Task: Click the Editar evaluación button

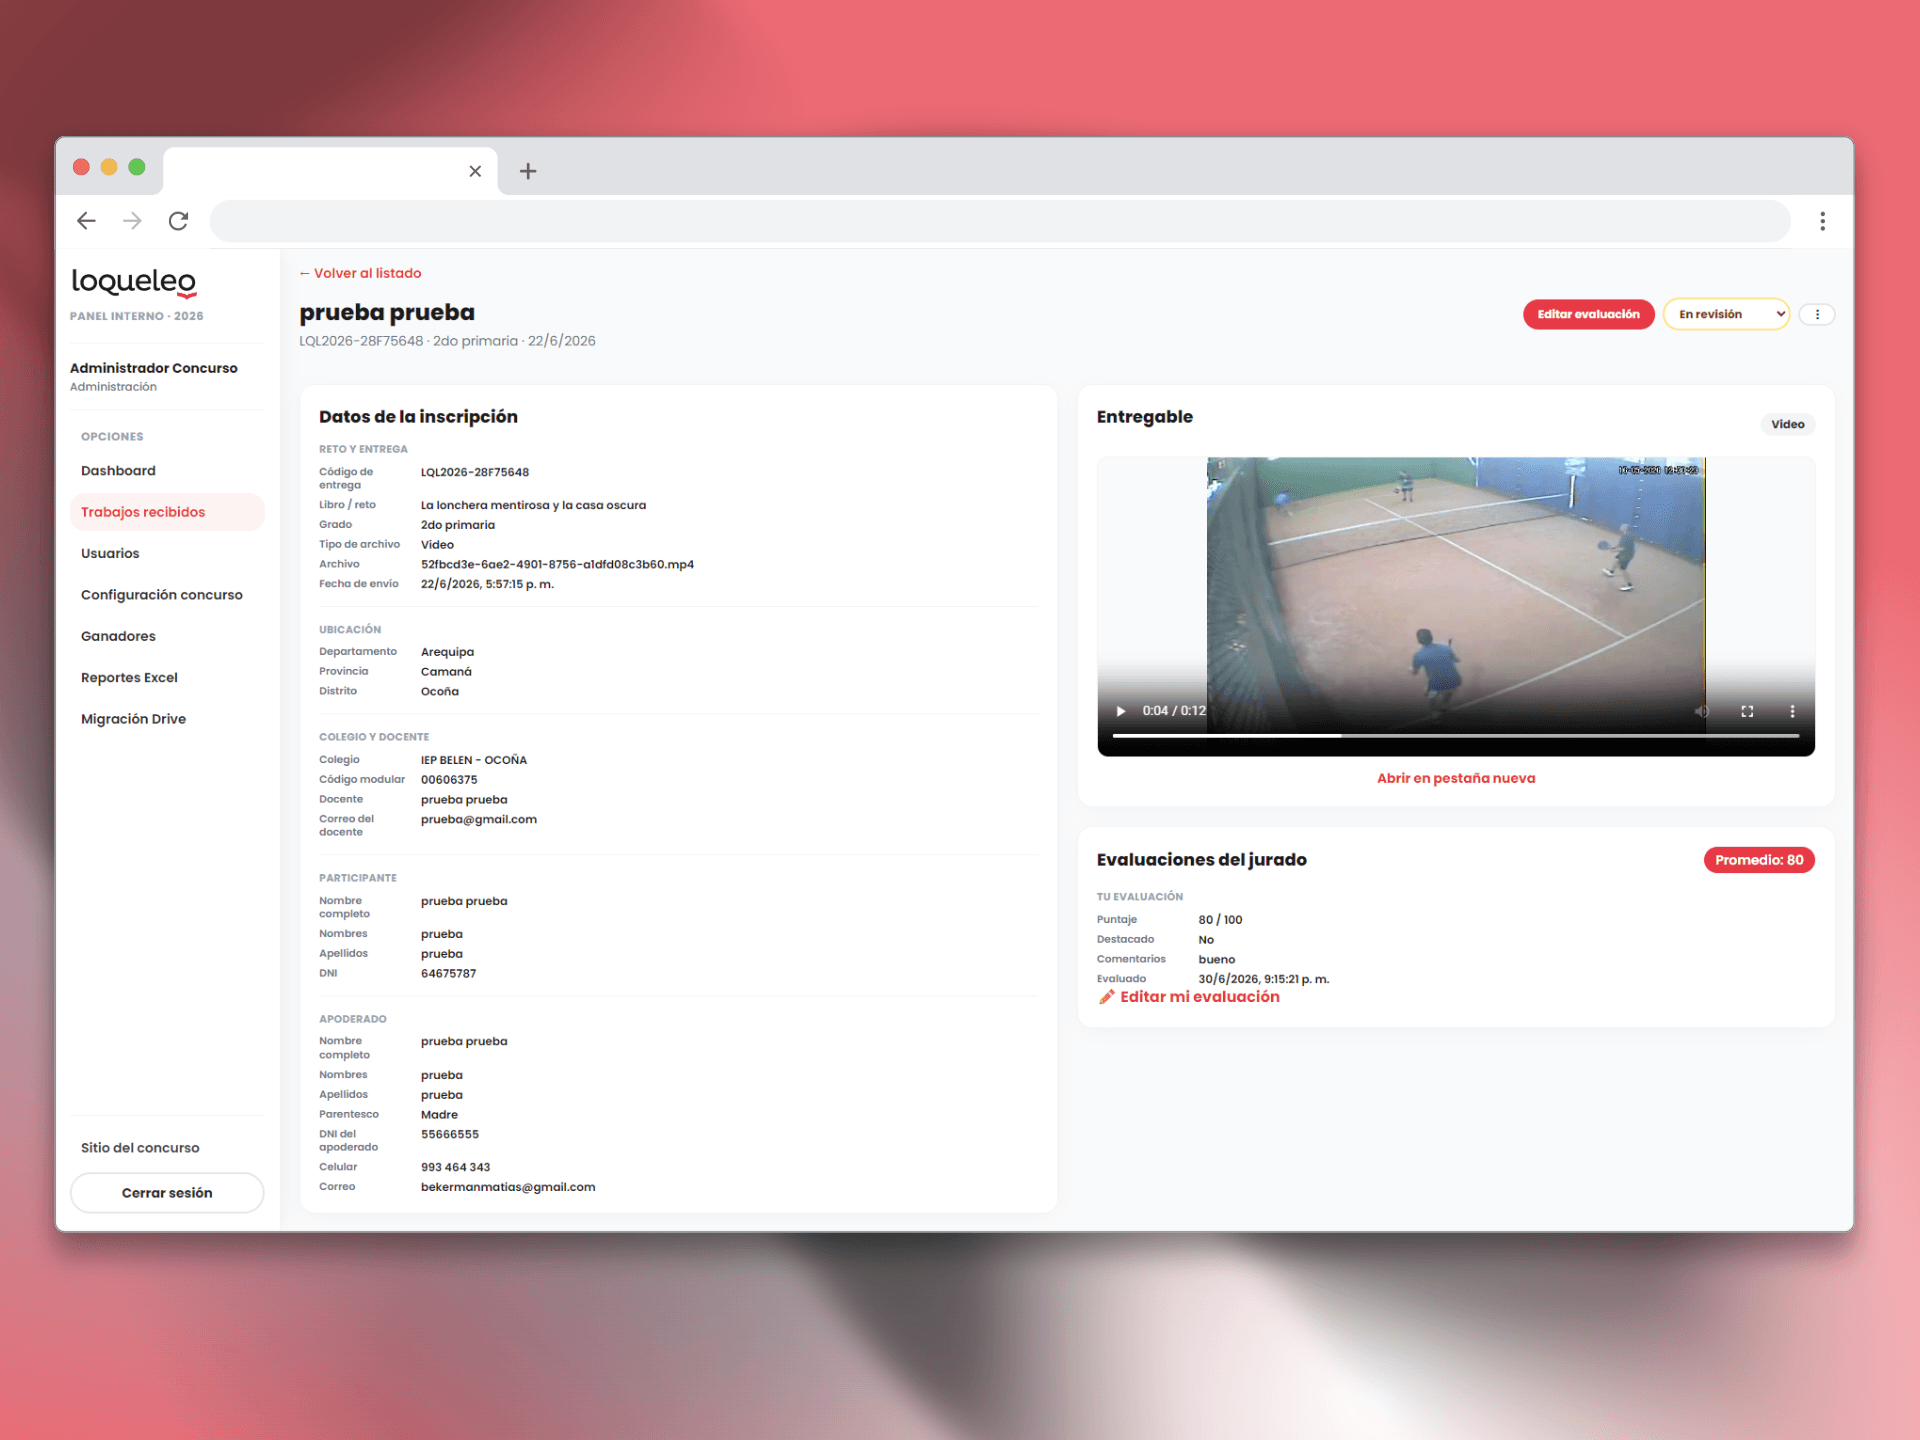Action: (1588, 314)
